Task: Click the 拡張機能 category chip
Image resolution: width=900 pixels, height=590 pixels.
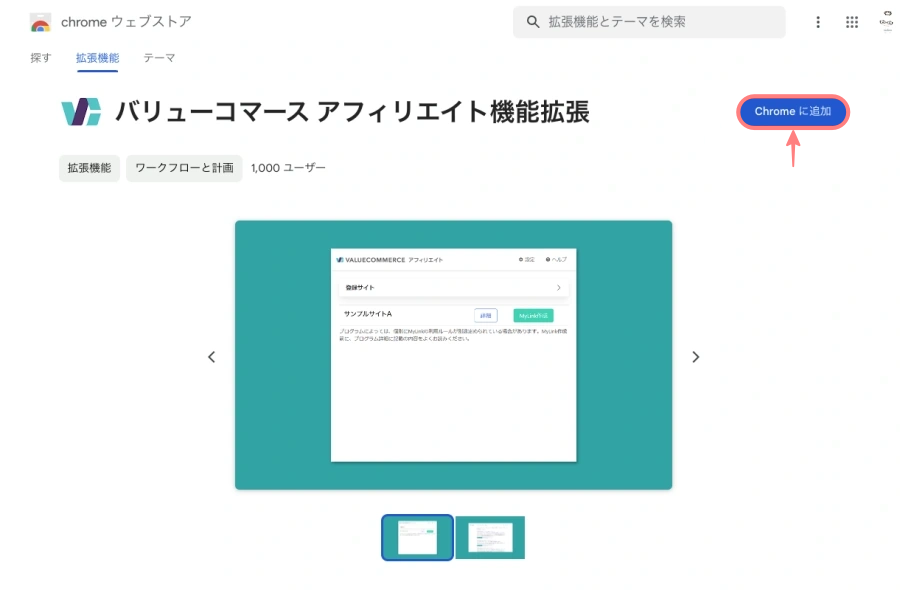Action: [x=90, y=168]
